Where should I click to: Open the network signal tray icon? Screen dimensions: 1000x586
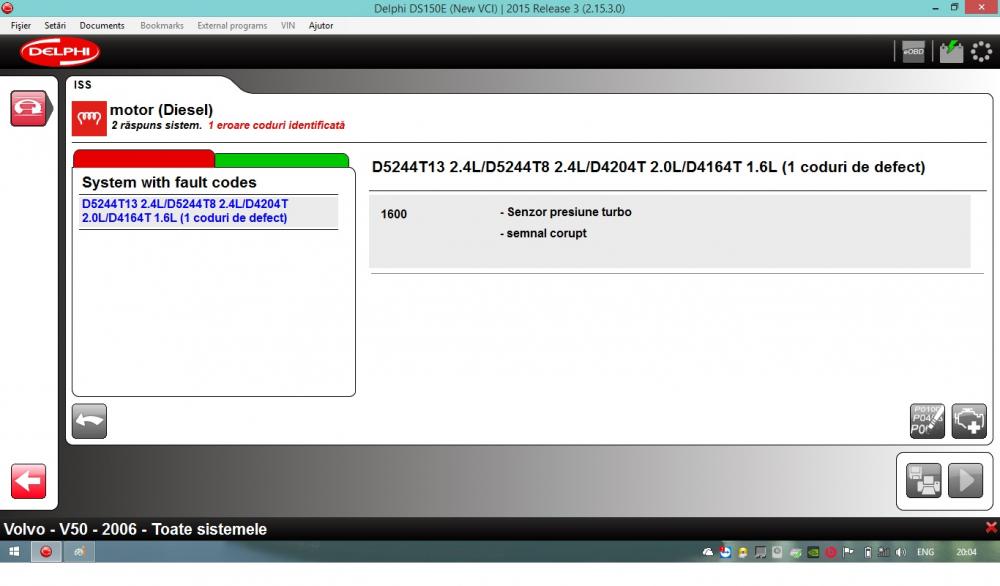(x=883, y=552)
